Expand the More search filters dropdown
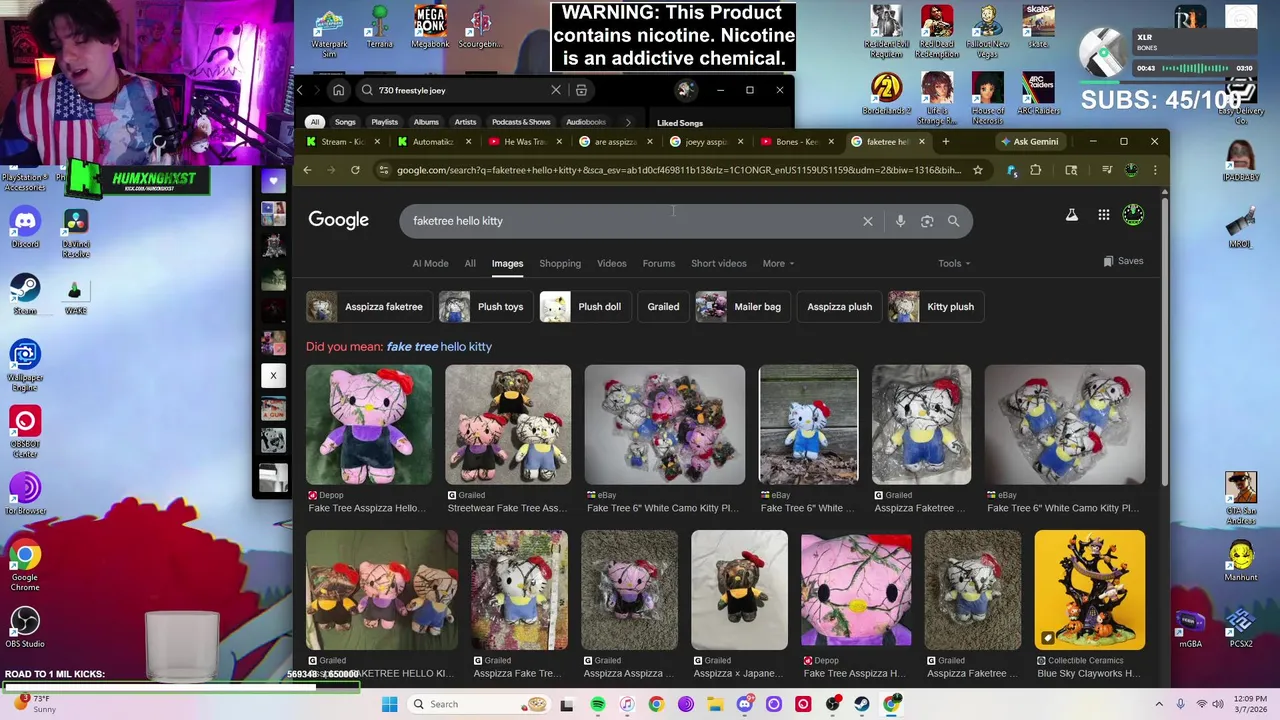 [x=778, y=264]
